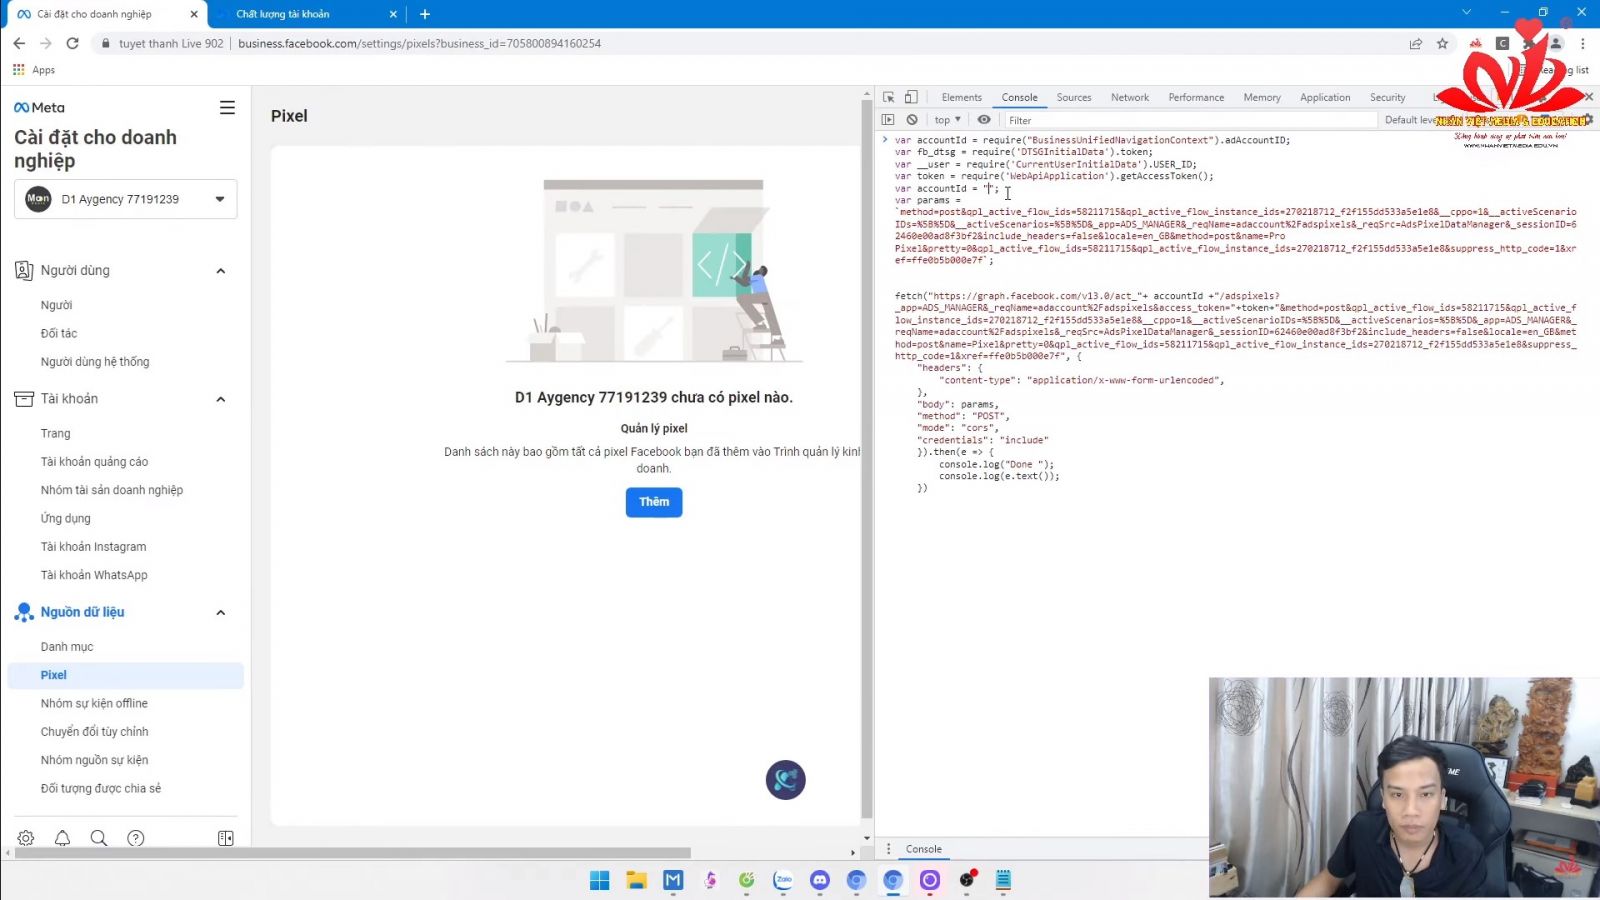Image resolution: width=1600 pixels, height=900 pixels.
Task: Clear the DevTools console
Action: (912, 119)
